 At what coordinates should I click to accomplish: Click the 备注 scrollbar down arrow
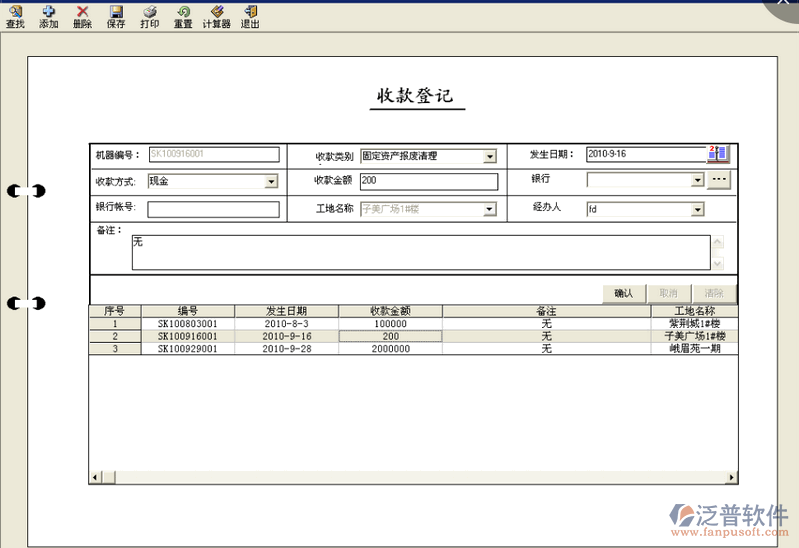tap(717, 264)
